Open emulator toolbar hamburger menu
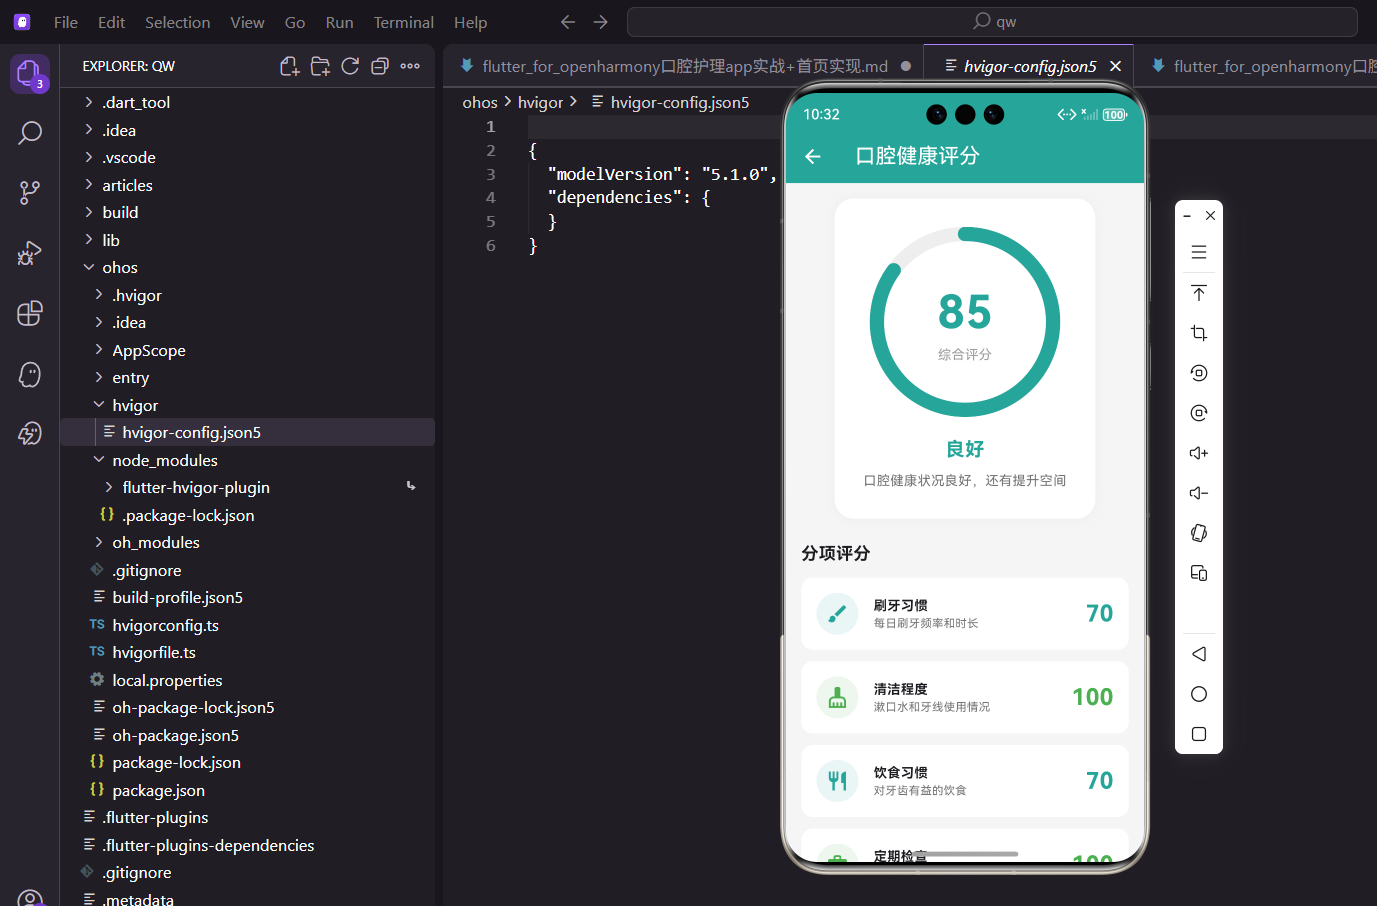1377x906 pixels. tap(1199, 252)
